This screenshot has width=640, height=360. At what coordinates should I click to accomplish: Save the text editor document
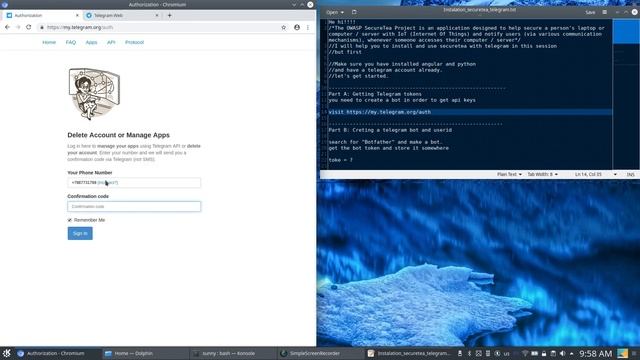pos(590,12)
